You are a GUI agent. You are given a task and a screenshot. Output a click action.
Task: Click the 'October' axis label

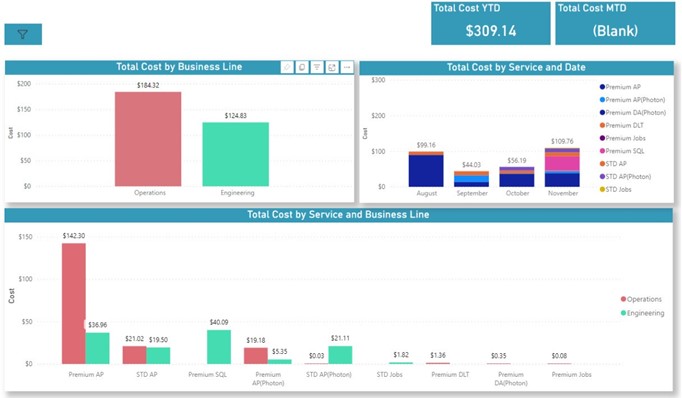(x=517, y=193)
